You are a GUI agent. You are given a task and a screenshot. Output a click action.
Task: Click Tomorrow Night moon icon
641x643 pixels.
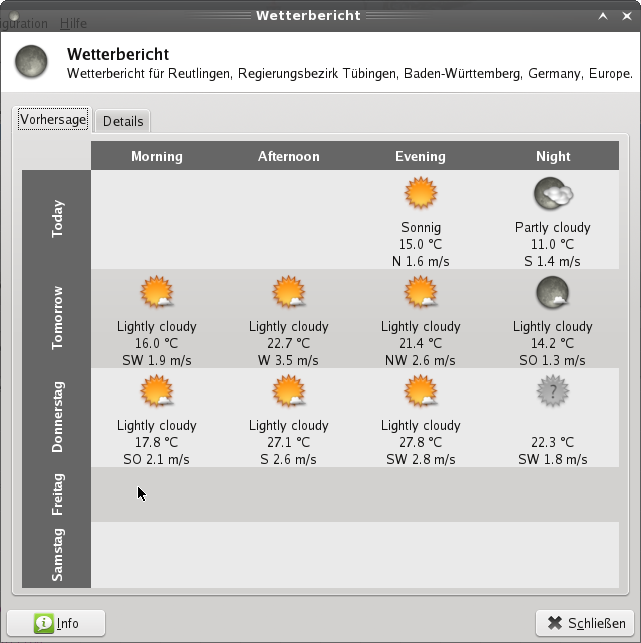coord(552,293)
